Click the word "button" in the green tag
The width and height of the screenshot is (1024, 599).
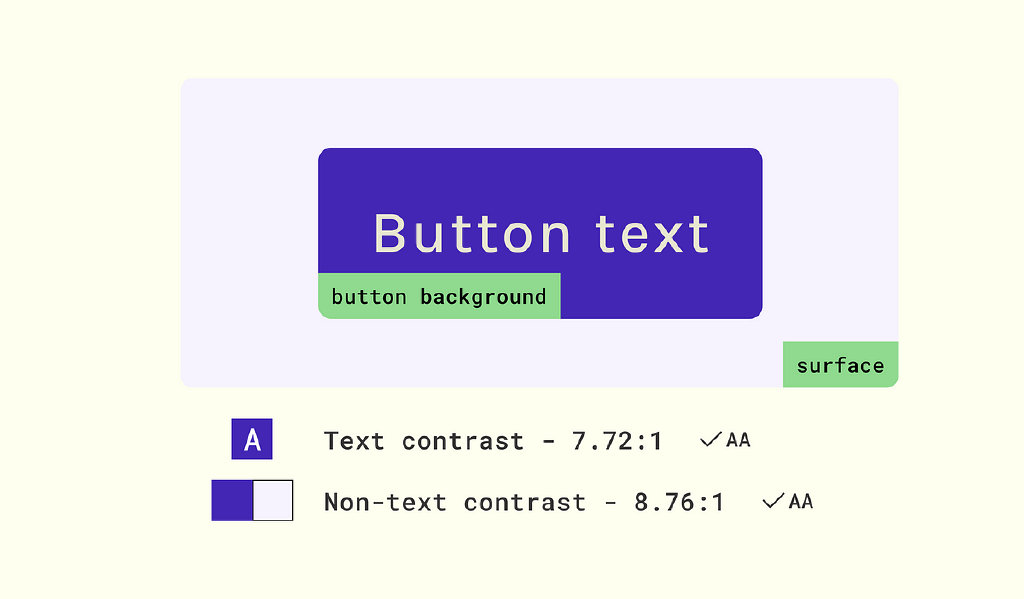pyautogui.click(x=369, y=297)
